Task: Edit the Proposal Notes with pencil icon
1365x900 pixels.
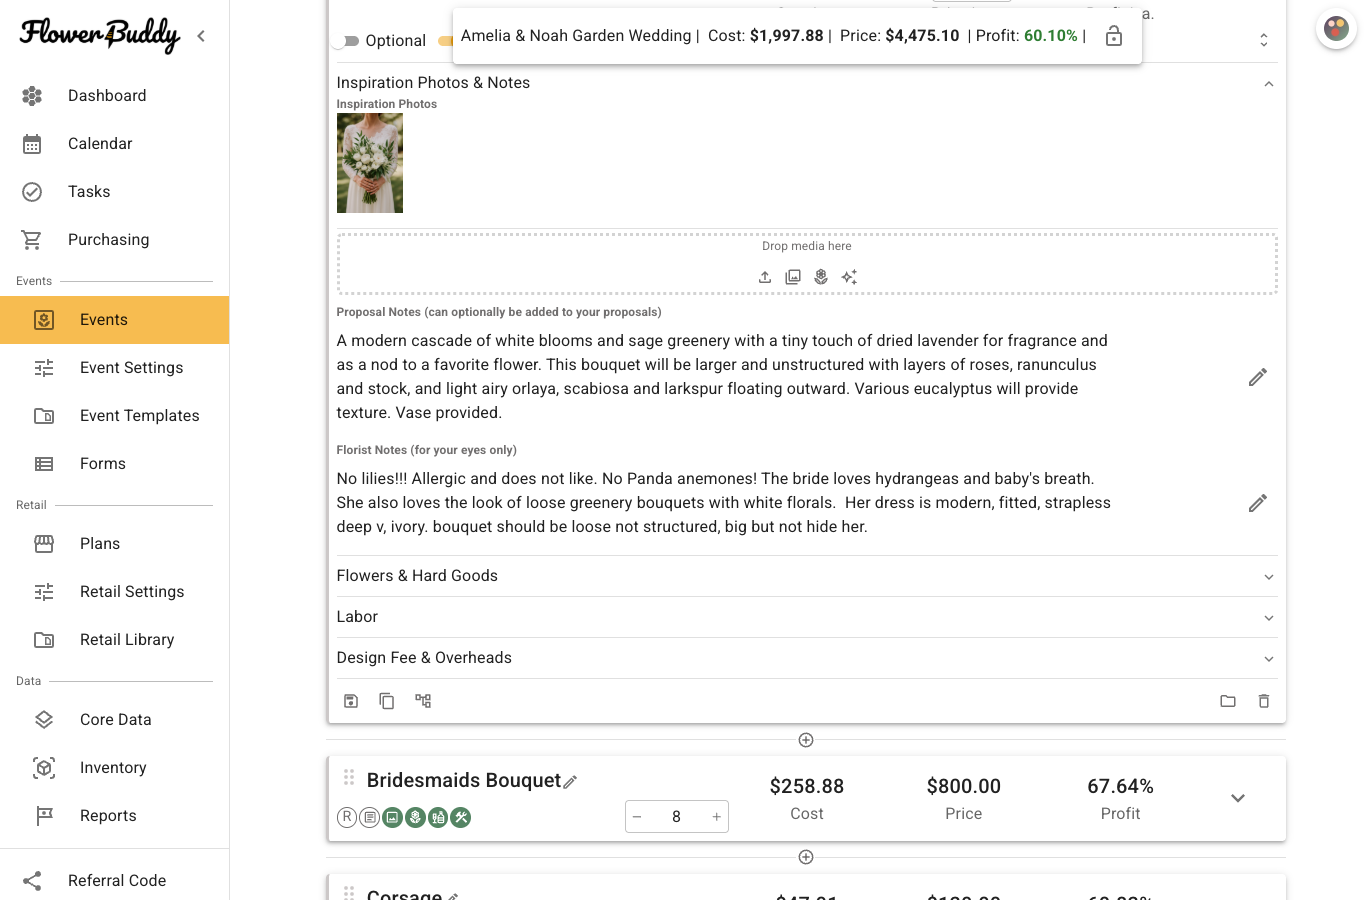Action: [1258, 377]
